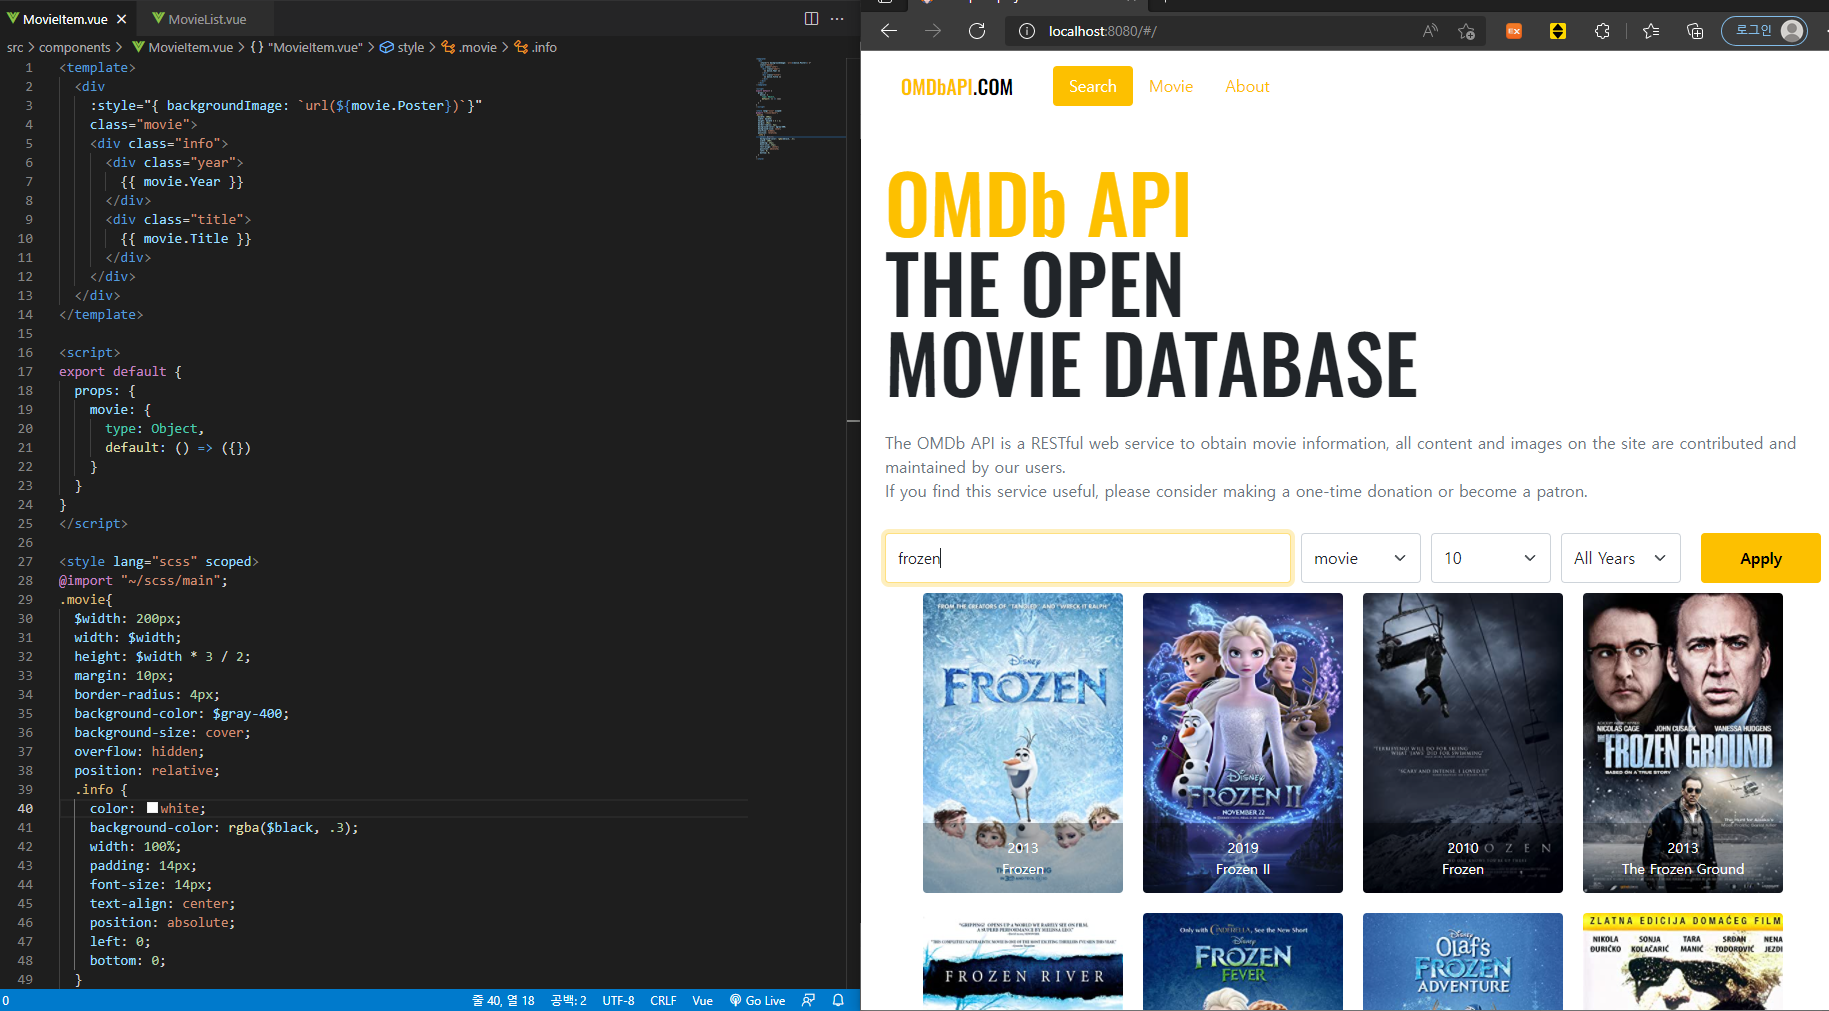
Task: Select the 'style' breadcrumb segment
Action: [x=402, y=47]
